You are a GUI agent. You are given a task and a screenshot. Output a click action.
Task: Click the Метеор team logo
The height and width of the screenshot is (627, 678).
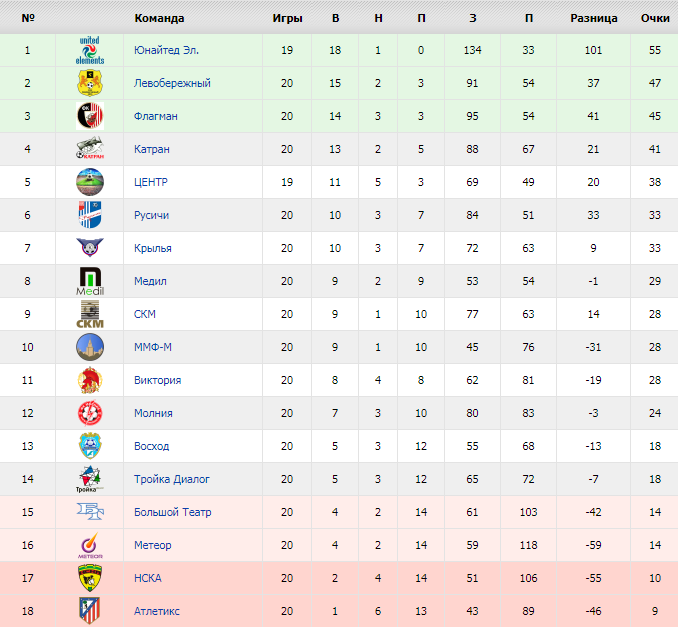point(90,545)
